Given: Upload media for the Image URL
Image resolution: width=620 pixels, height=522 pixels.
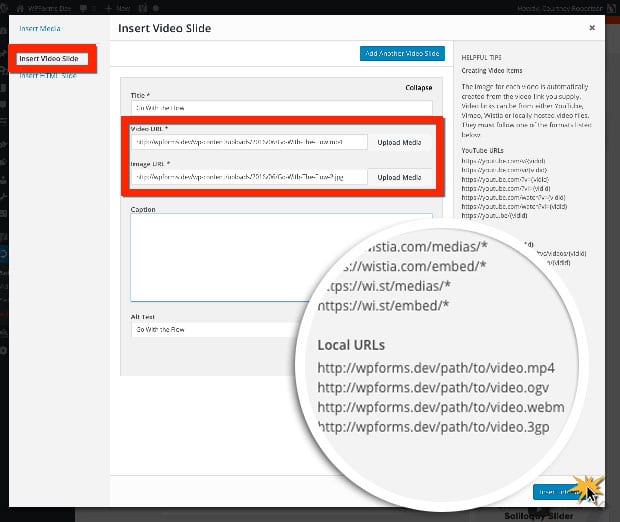Looking at the screenshot, I should tap(399, 178).
